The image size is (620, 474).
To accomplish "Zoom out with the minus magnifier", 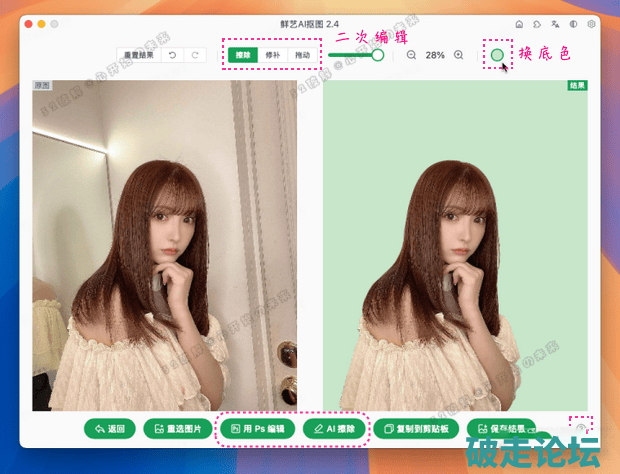I will (x=411, y=56).
